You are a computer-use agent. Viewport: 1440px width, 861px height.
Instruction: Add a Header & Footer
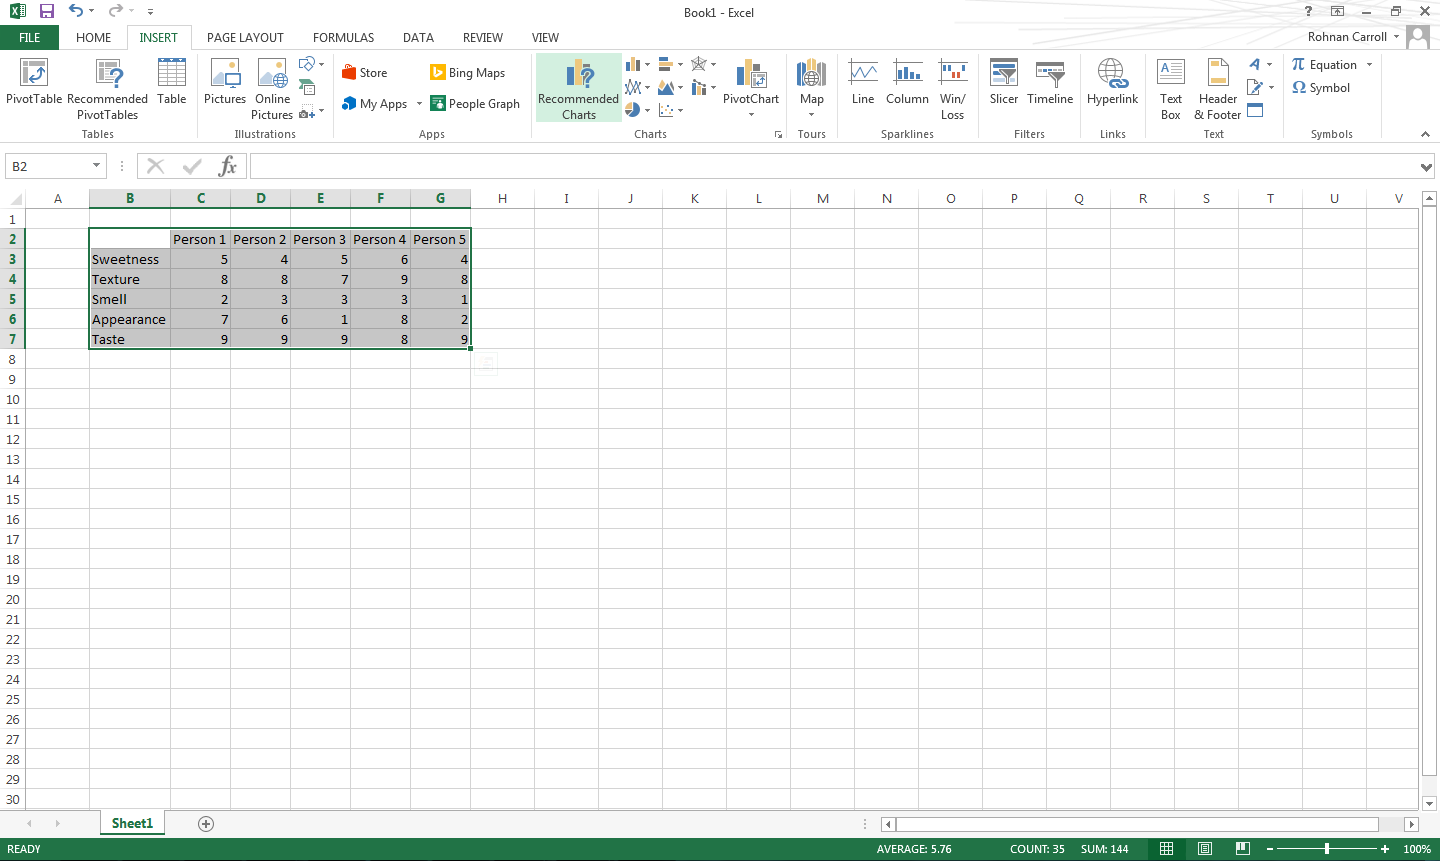pos(1217,89)
